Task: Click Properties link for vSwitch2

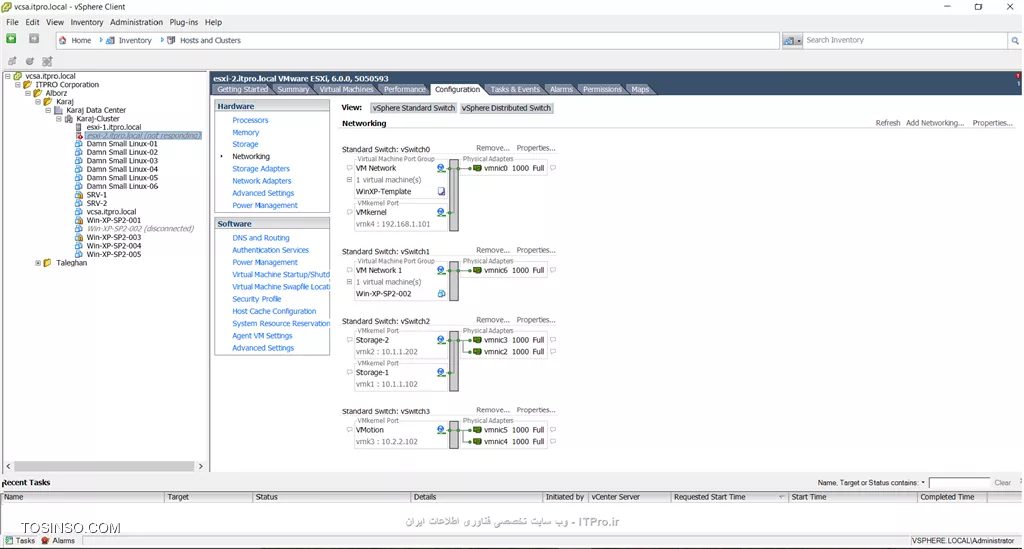Action: [x=536, y=320]
